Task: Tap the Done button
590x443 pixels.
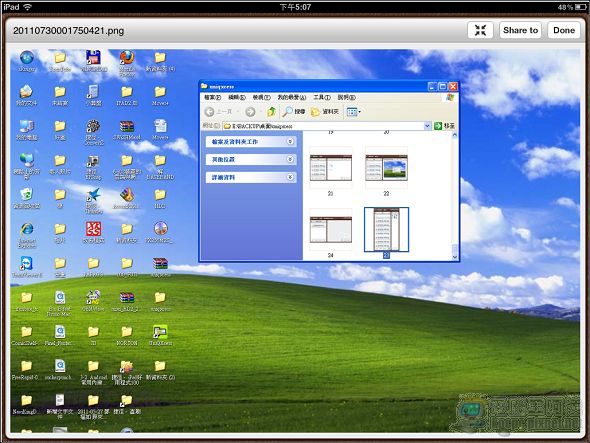Action: 564,30
